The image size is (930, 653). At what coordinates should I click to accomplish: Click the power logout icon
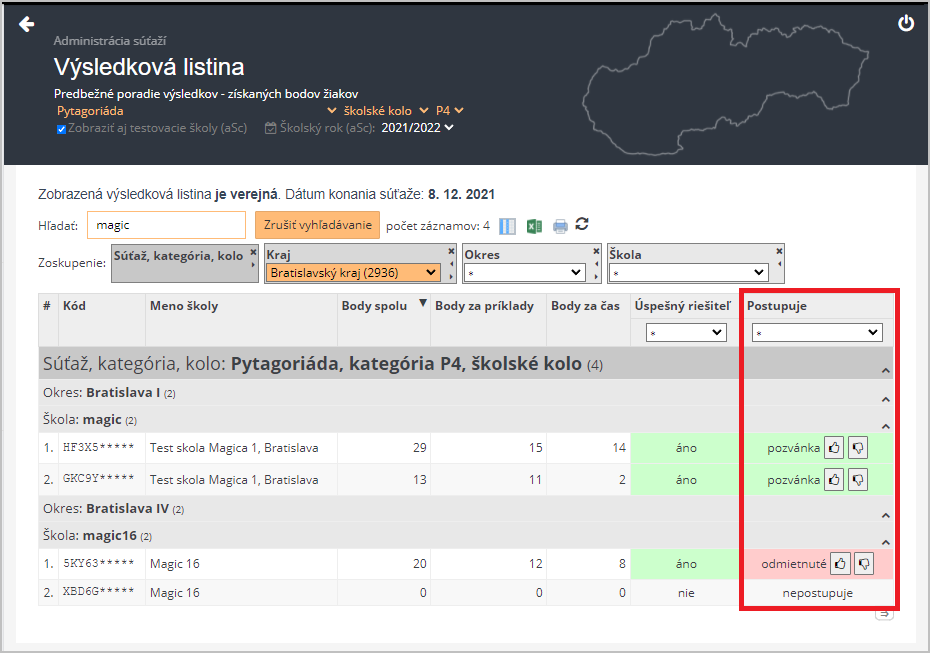[906, 23]
